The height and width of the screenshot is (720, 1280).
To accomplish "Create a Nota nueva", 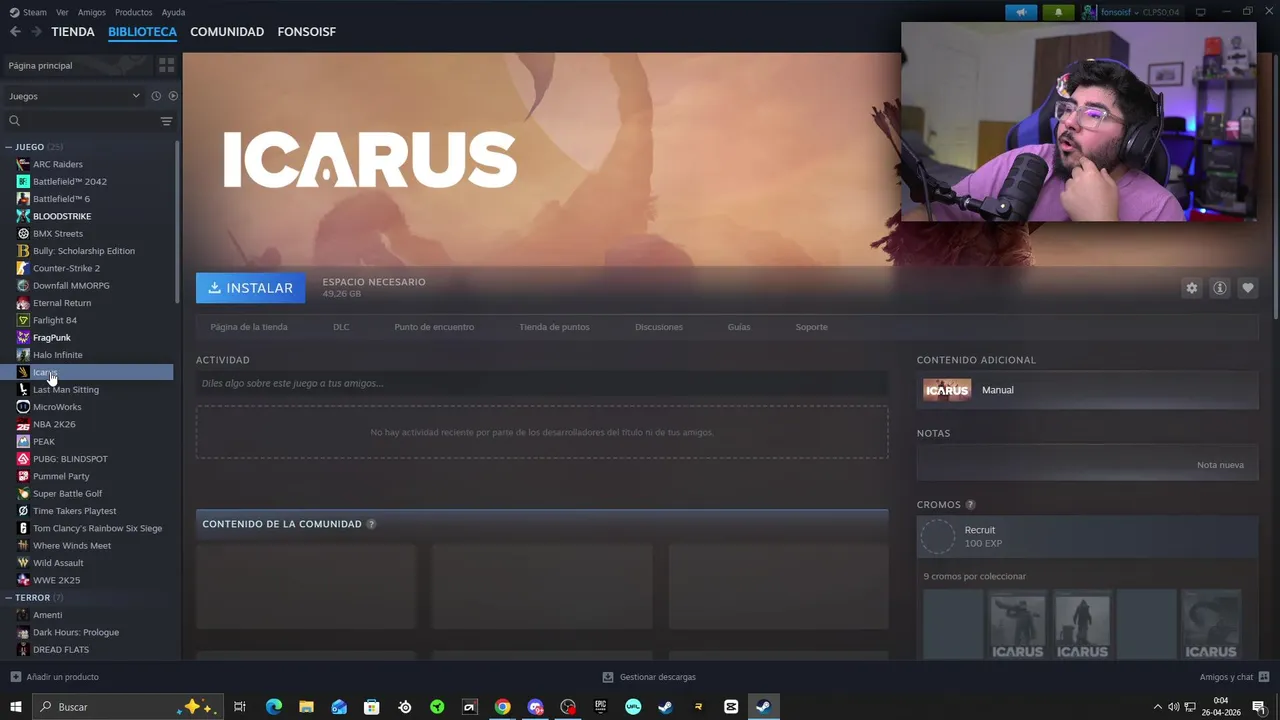I will pyautogui.click(x=1220, y=465).
